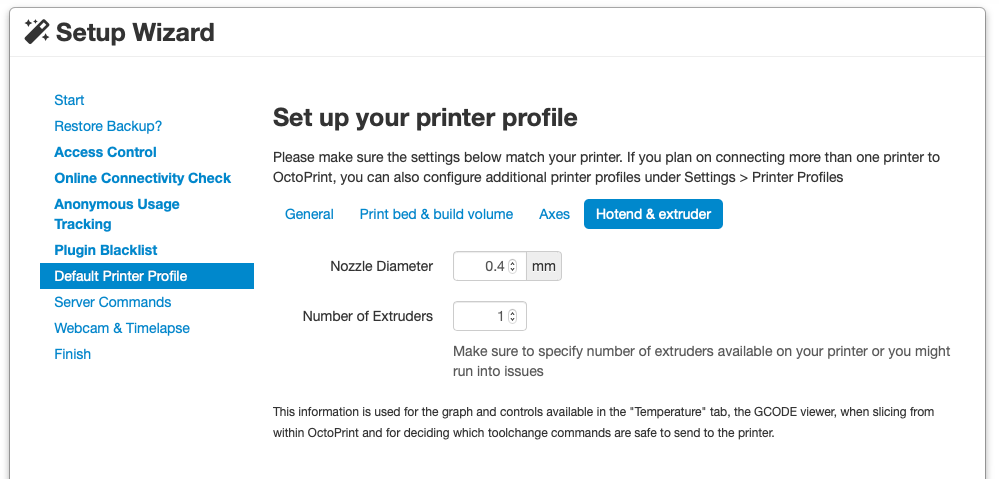Image resolution: width=999 pixels, height=479 pixels.
Task: Click the mm unit label addon
Action: [544, 266]
